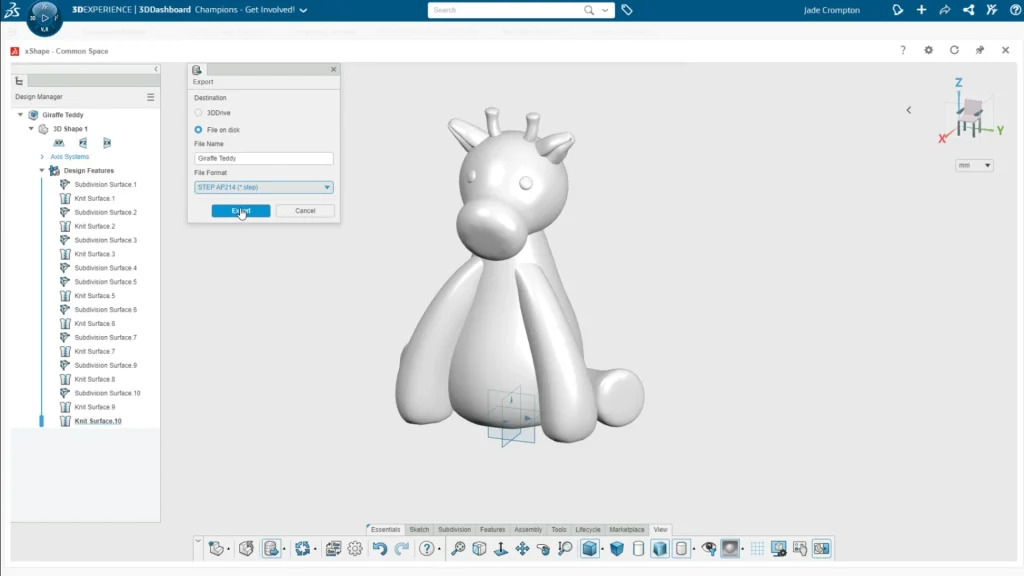Select the 3DDrive destination option
The height and width of the screenshot is (576, 1024).
198,113
